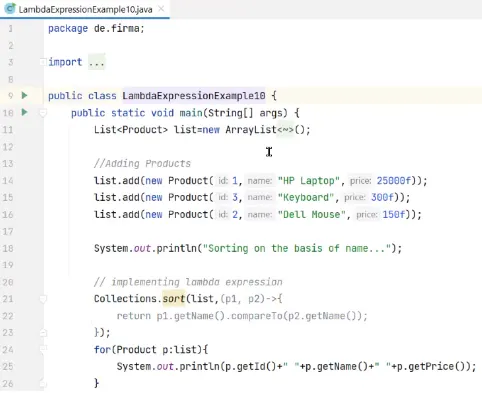Expand the collapsed import block marker
The height and width of the screenshot is (393, 482).
43,62
